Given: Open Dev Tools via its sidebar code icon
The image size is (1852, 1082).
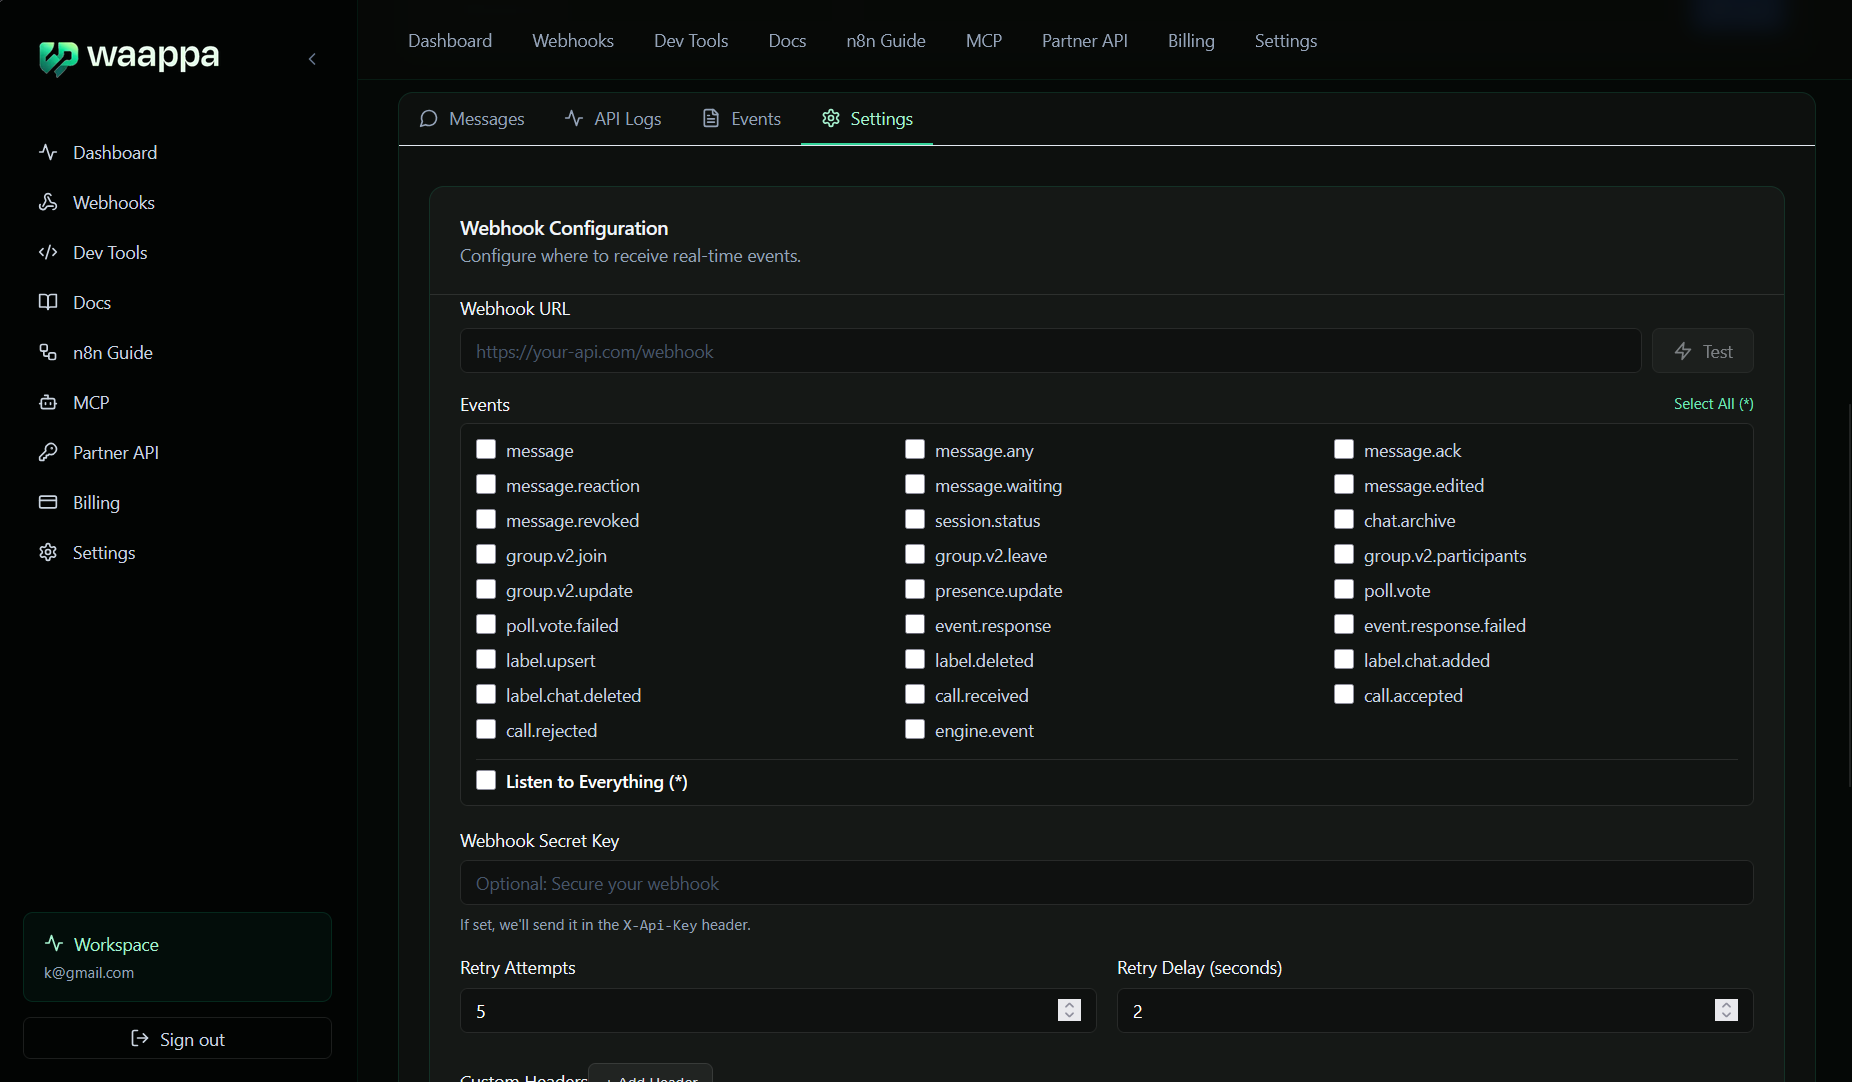Looking at the screenshot, I should click(x=48, y=252).
